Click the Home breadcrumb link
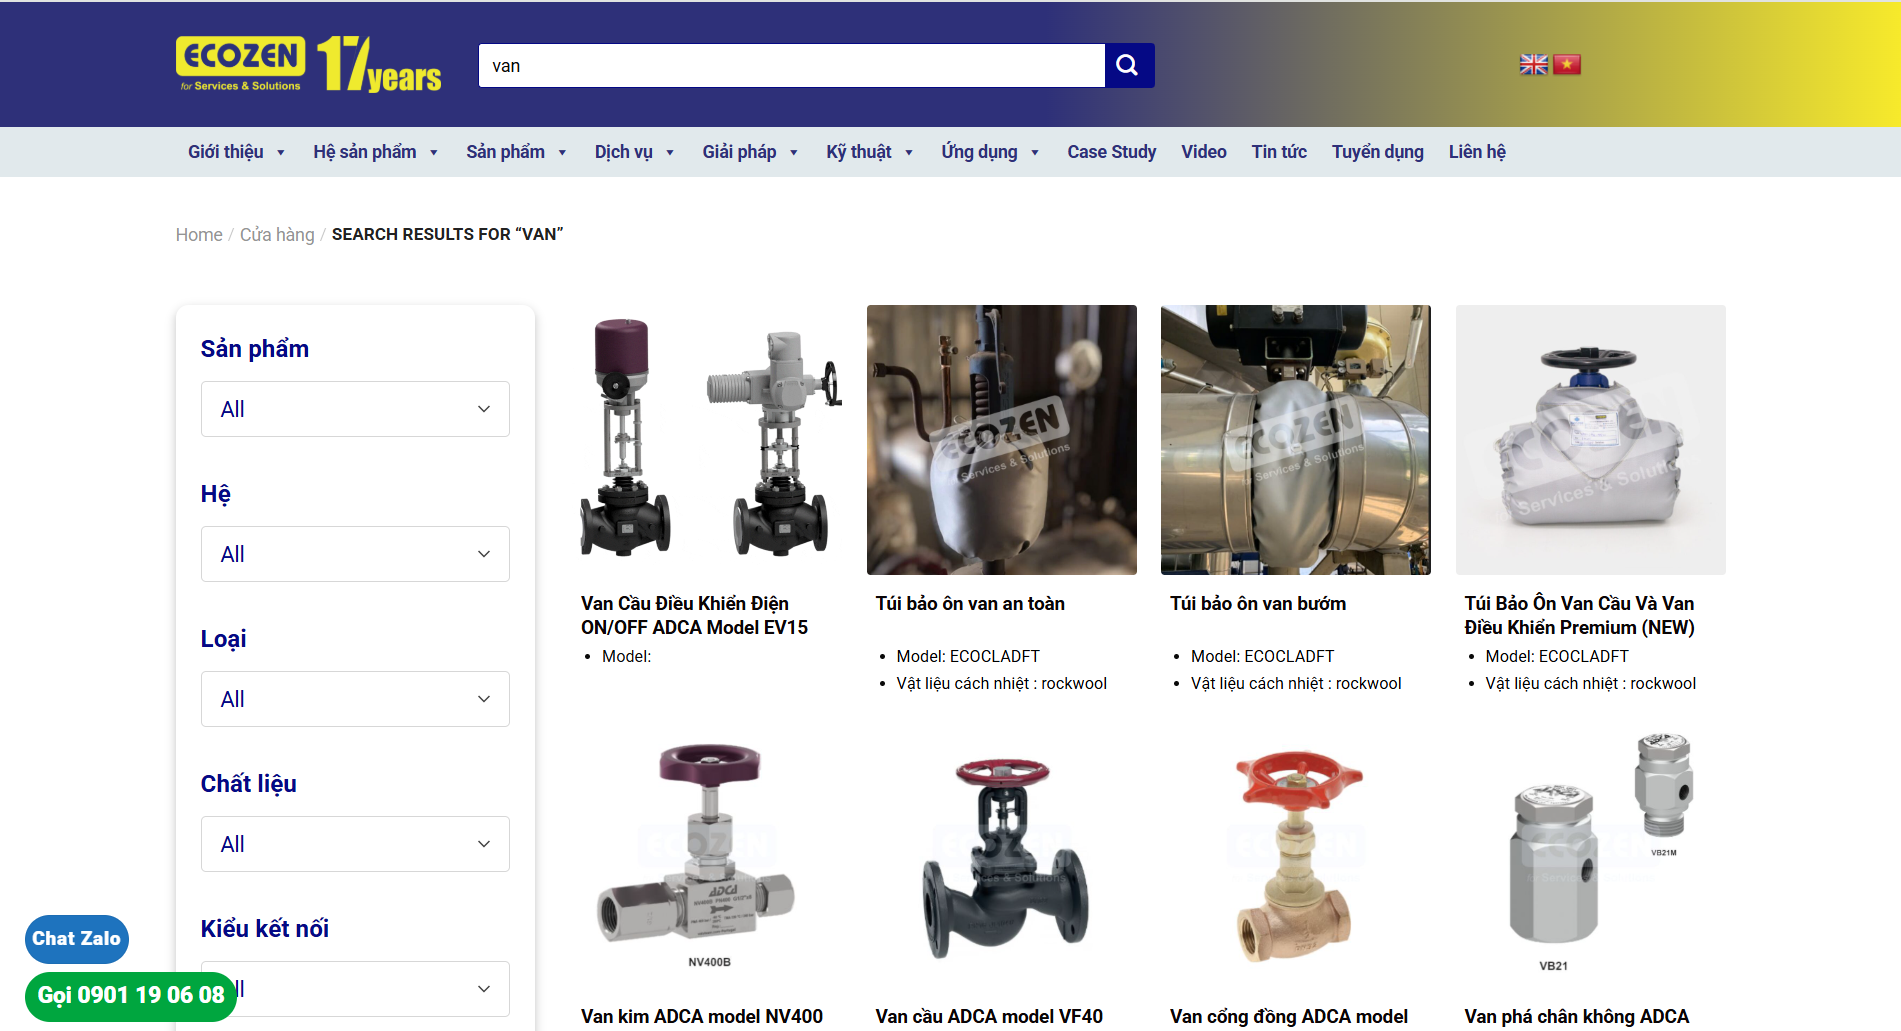The image size is (1901, 1031). click(x=199, y=235)
